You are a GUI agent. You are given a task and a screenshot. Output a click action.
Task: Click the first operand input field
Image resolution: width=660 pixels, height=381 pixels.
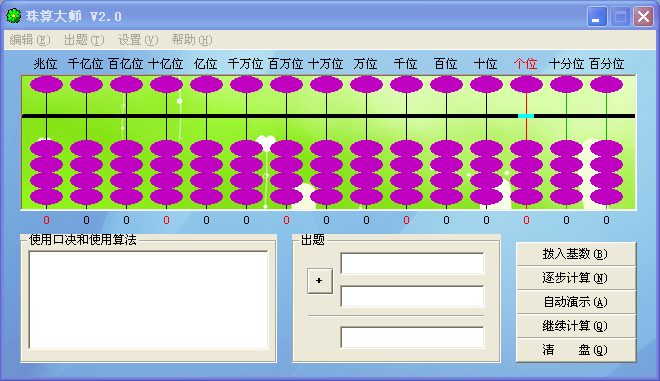[412, 264]
